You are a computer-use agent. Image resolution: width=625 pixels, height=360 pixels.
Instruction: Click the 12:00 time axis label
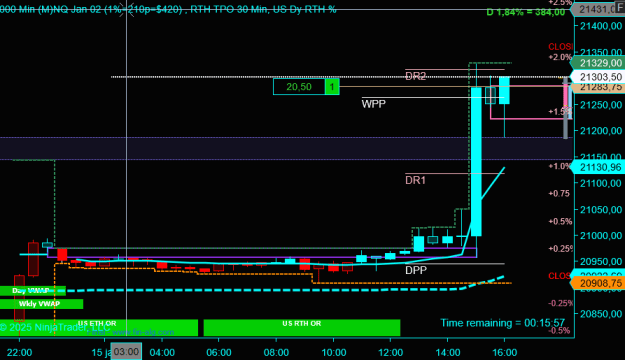391,352
